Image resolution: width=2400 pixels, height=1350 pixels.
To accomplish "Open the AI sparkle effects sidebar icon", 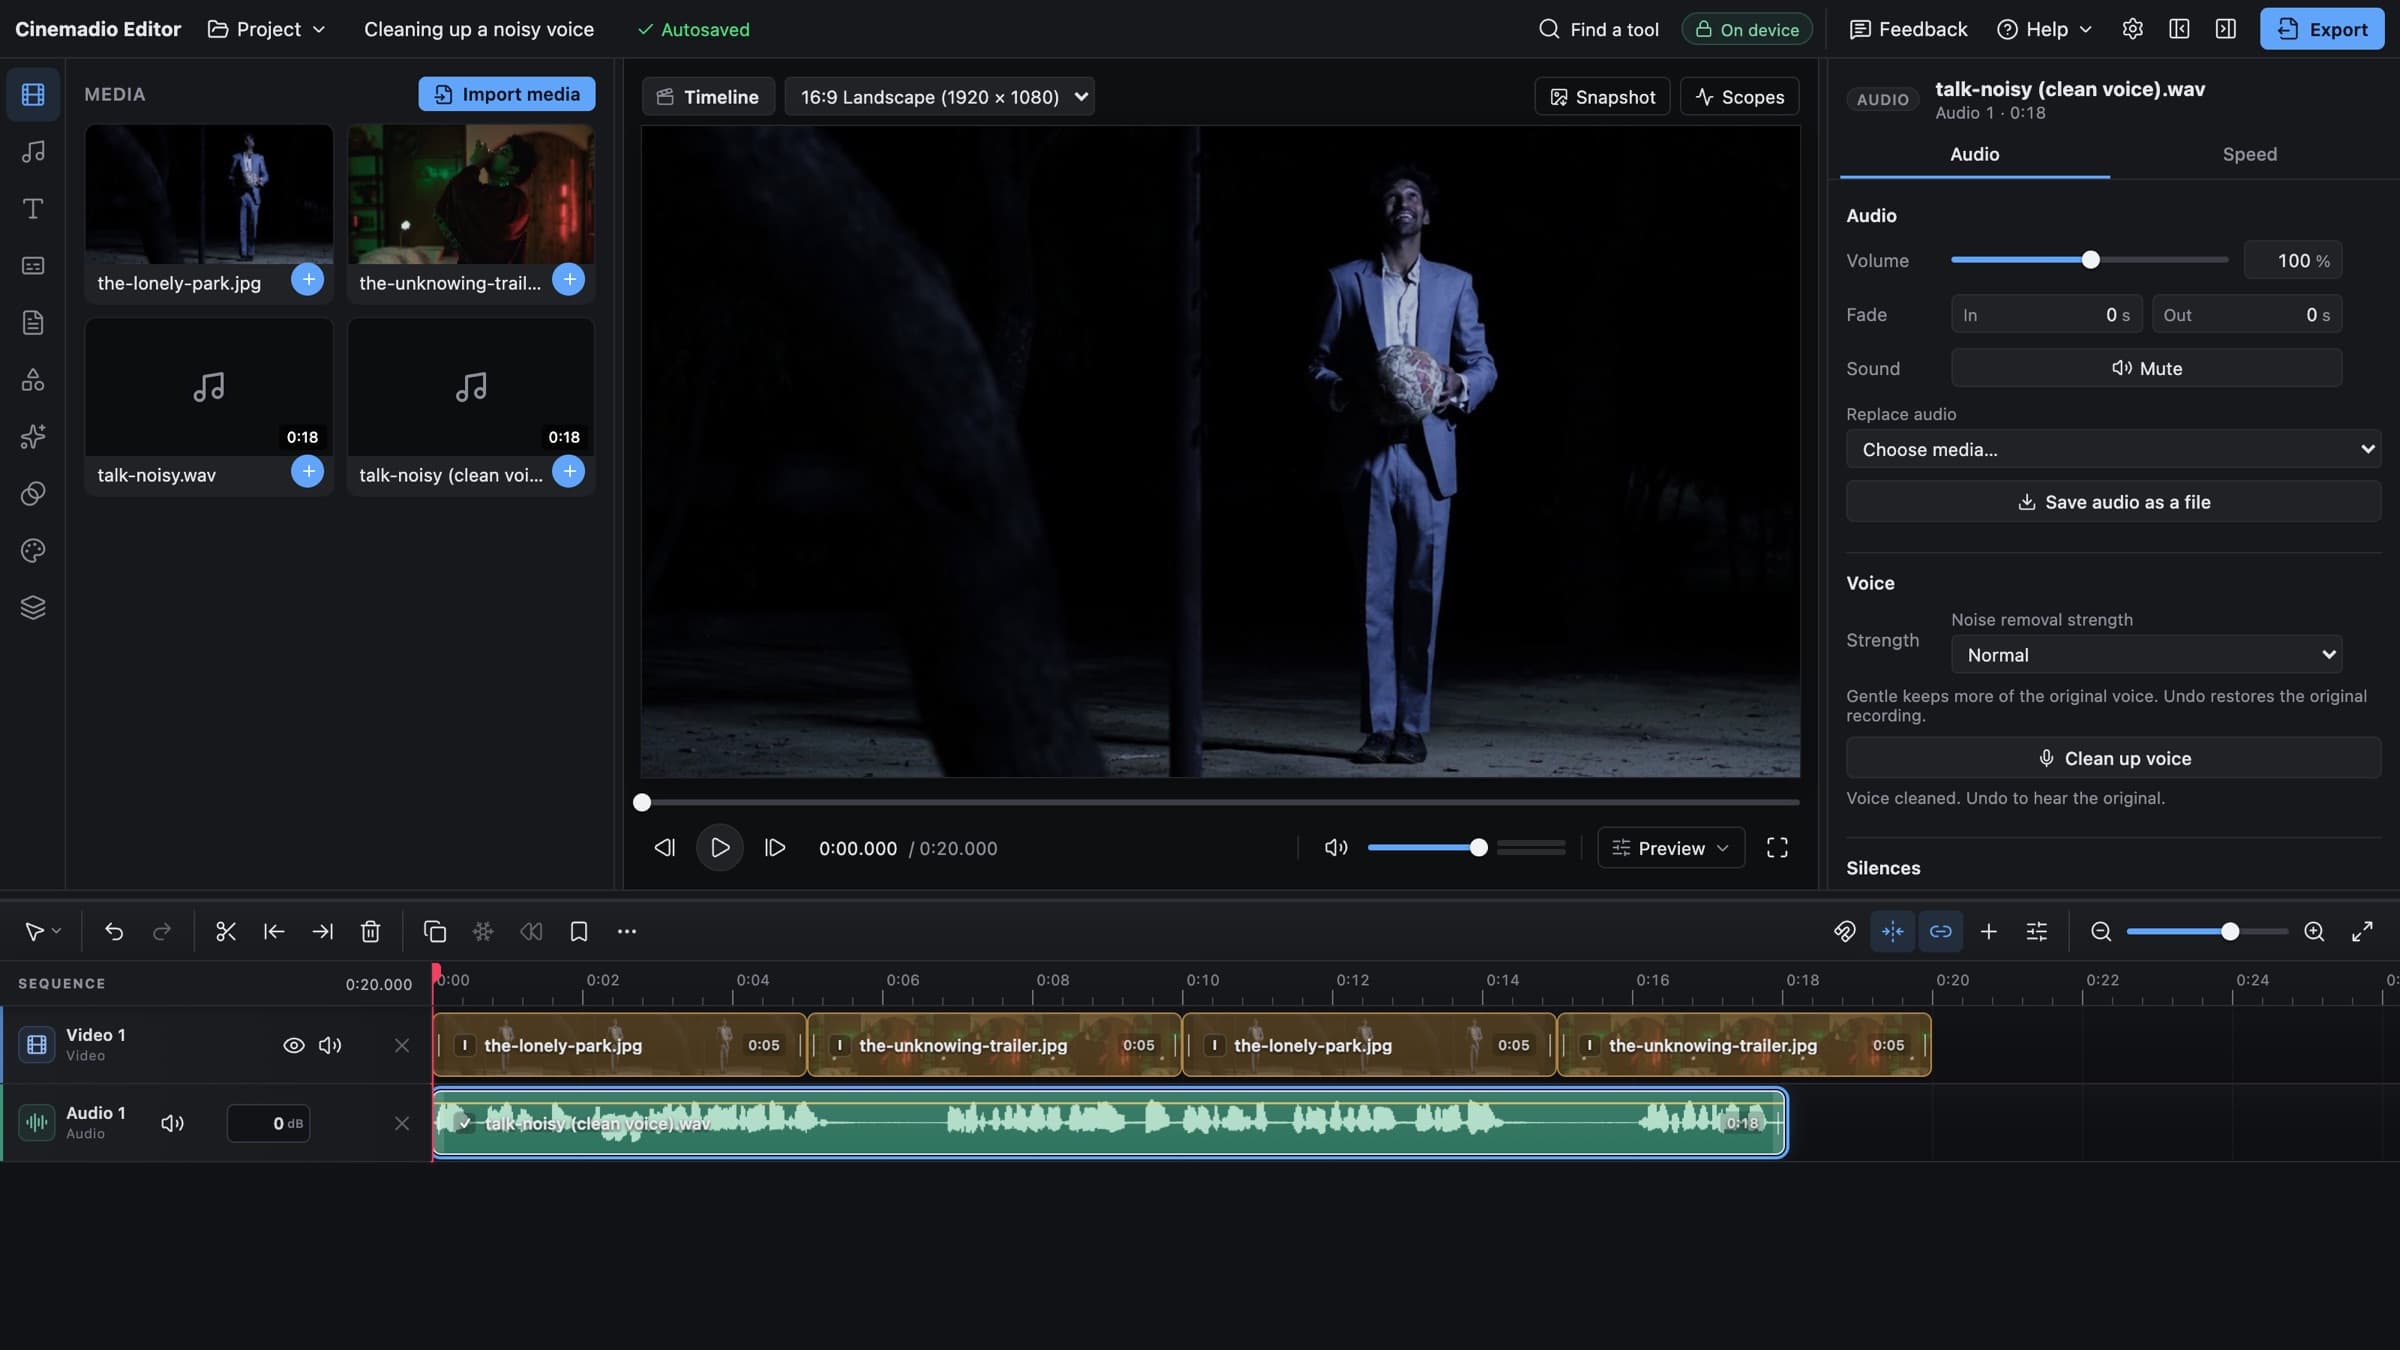I will pos(33,437).
